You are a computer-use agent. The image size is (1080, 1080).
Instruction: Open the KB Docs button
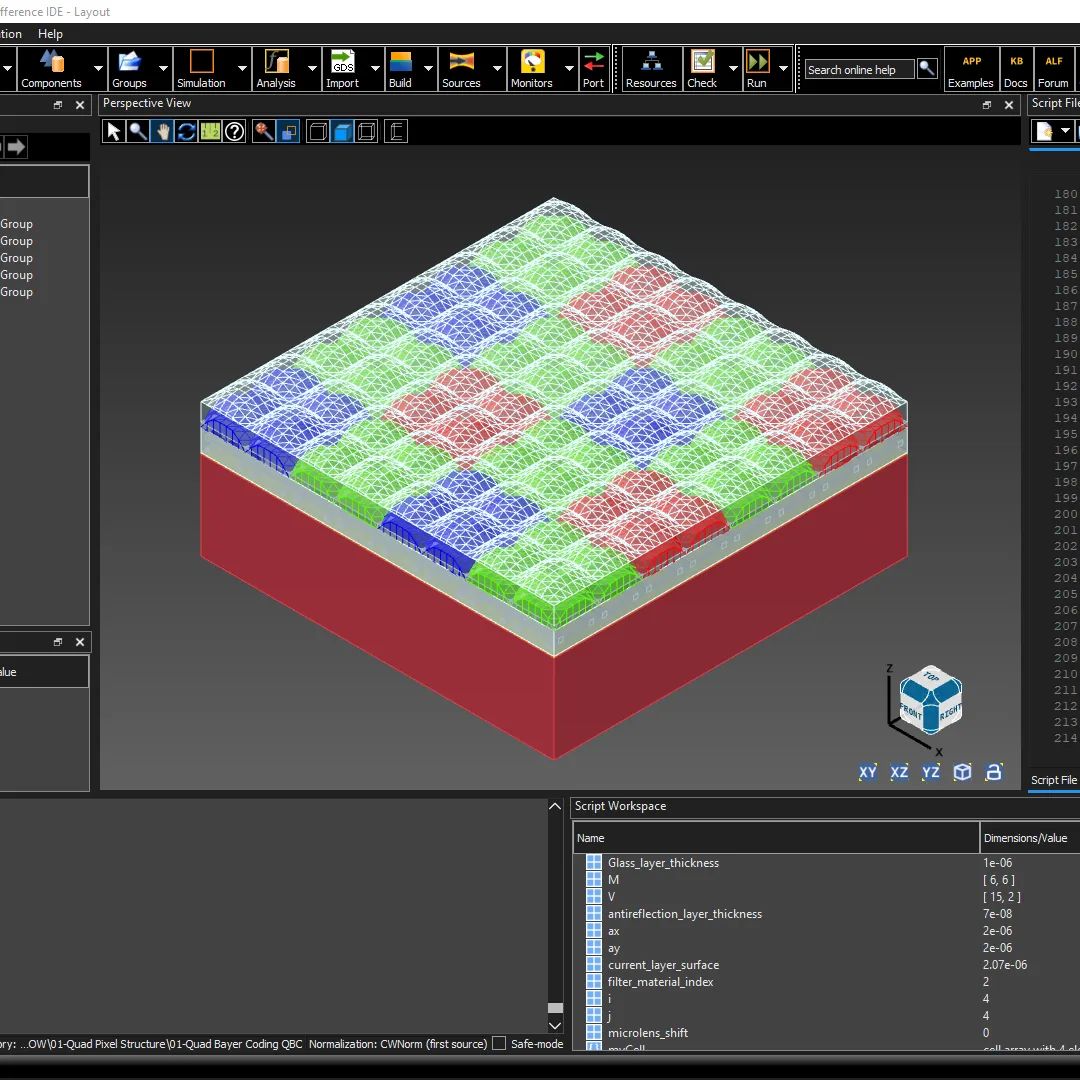(x=1016, y=70)
